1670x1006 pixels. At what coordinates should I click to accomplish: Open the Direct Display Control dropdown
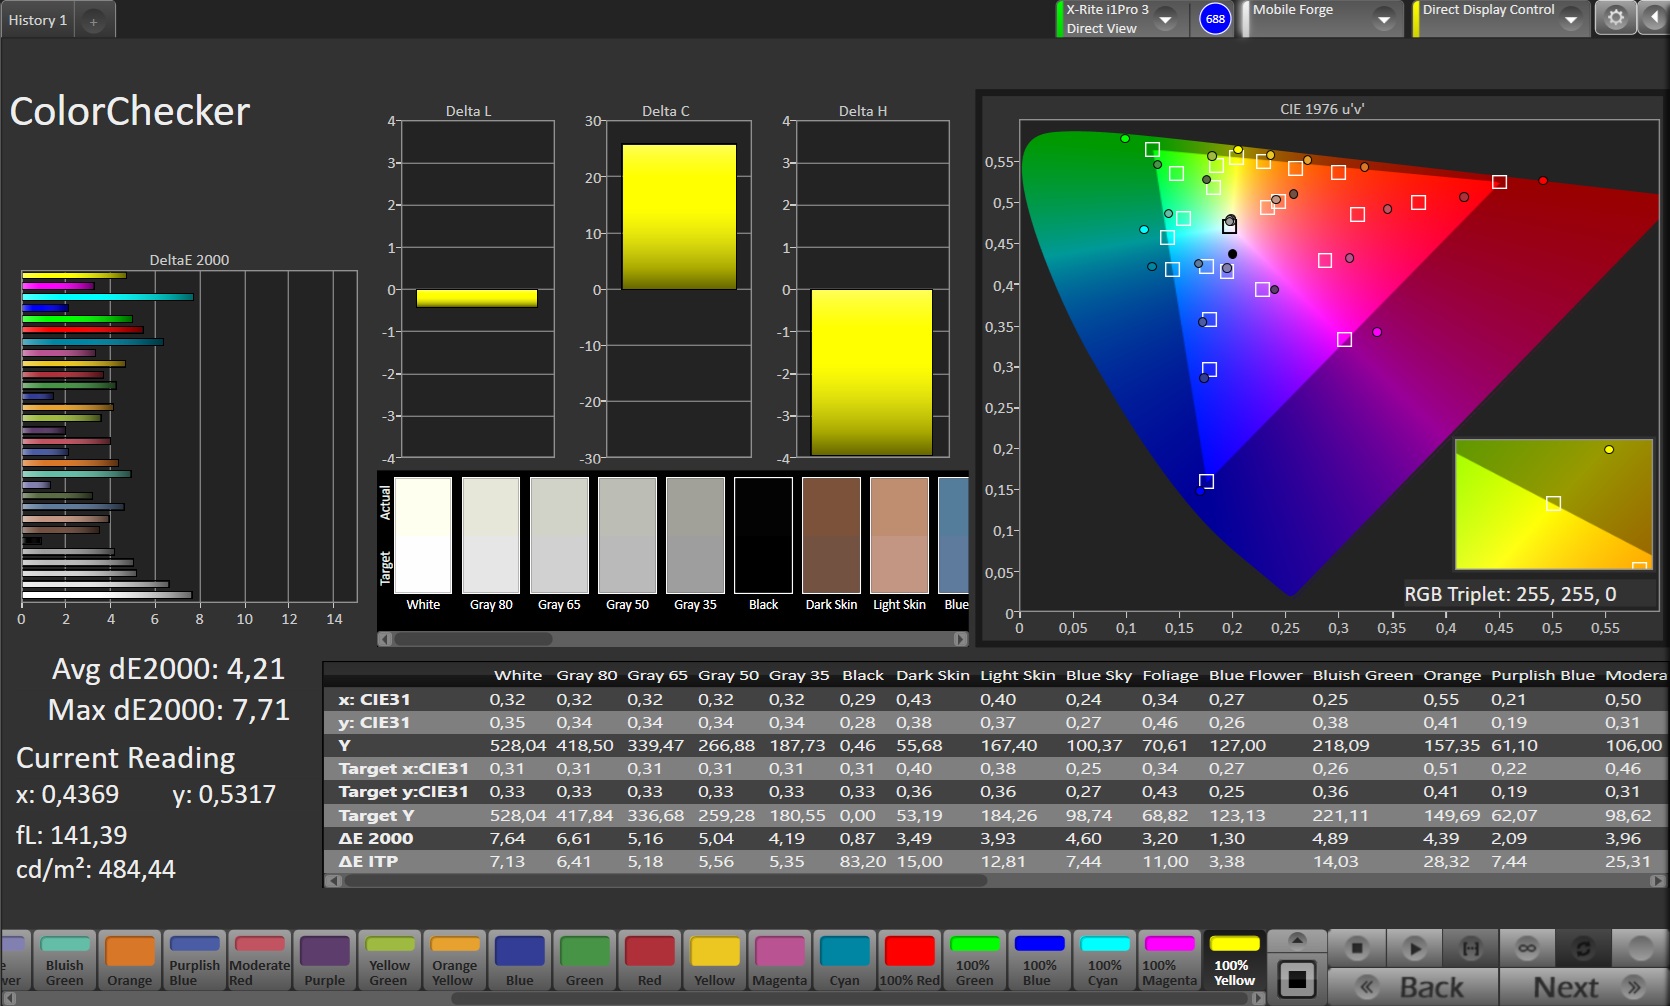pos(1570,19)
